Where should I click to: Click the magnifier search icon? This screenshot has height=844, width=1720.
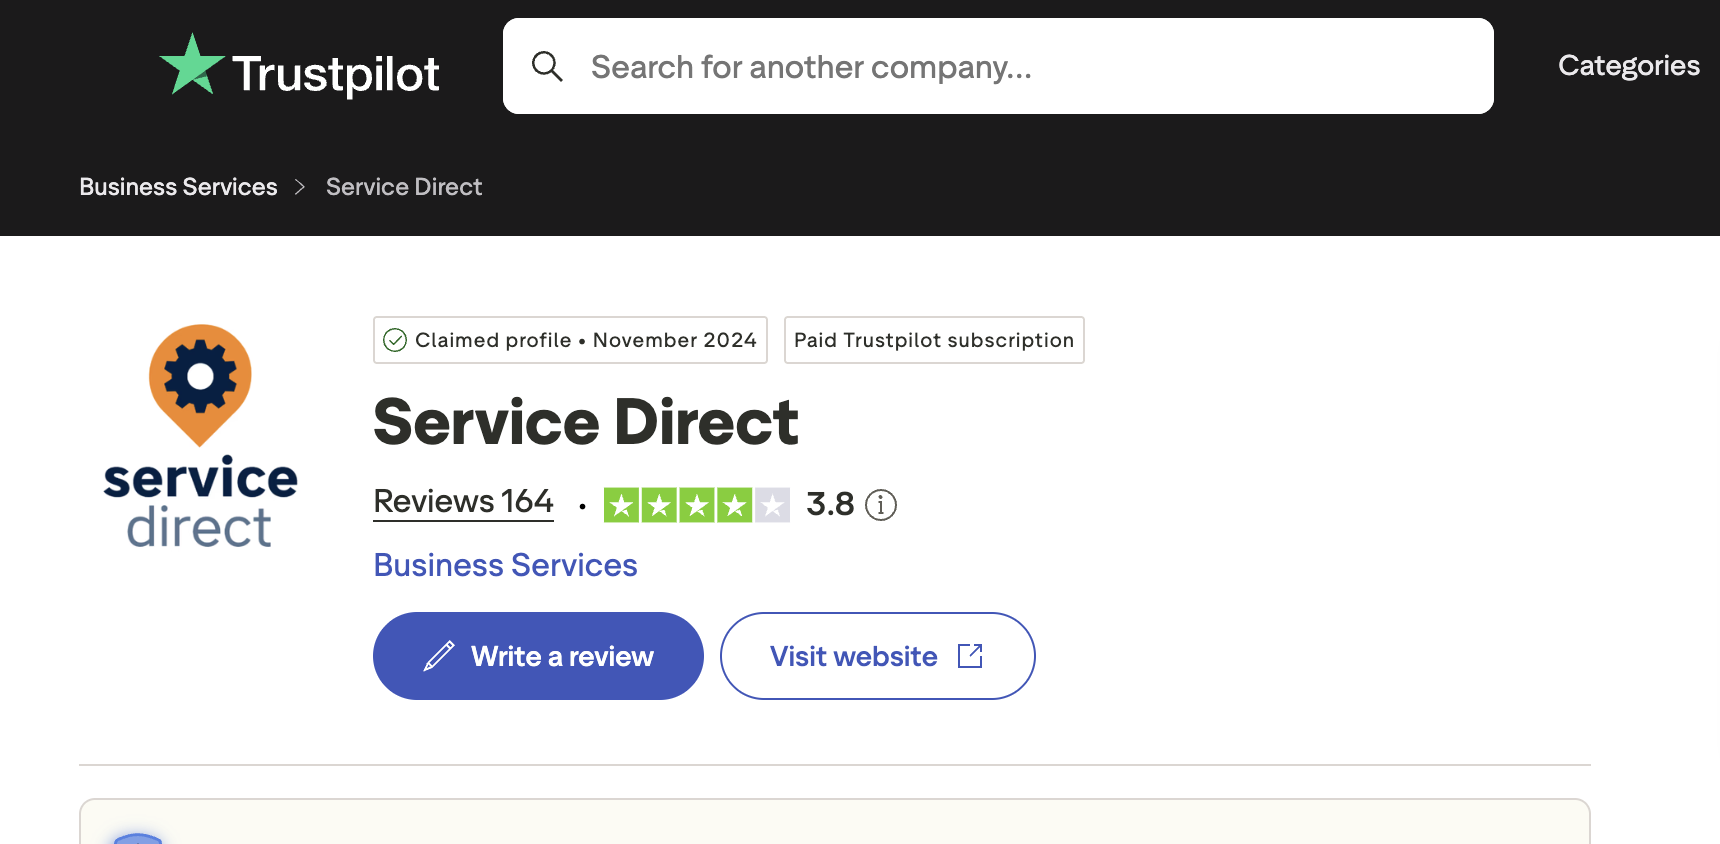(547, 66)
